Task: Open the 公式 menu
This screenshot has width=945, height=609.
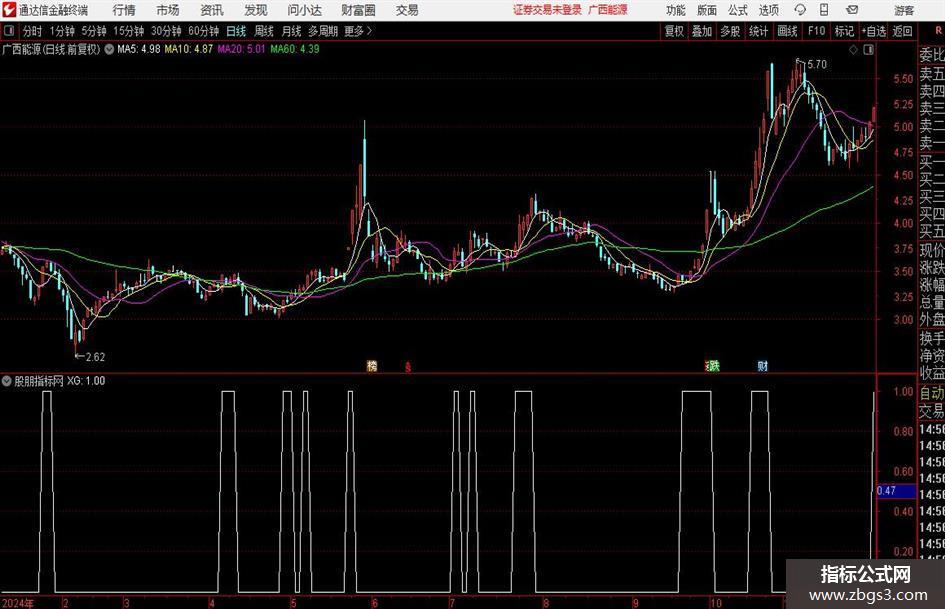Action: (x=737, y=10)
